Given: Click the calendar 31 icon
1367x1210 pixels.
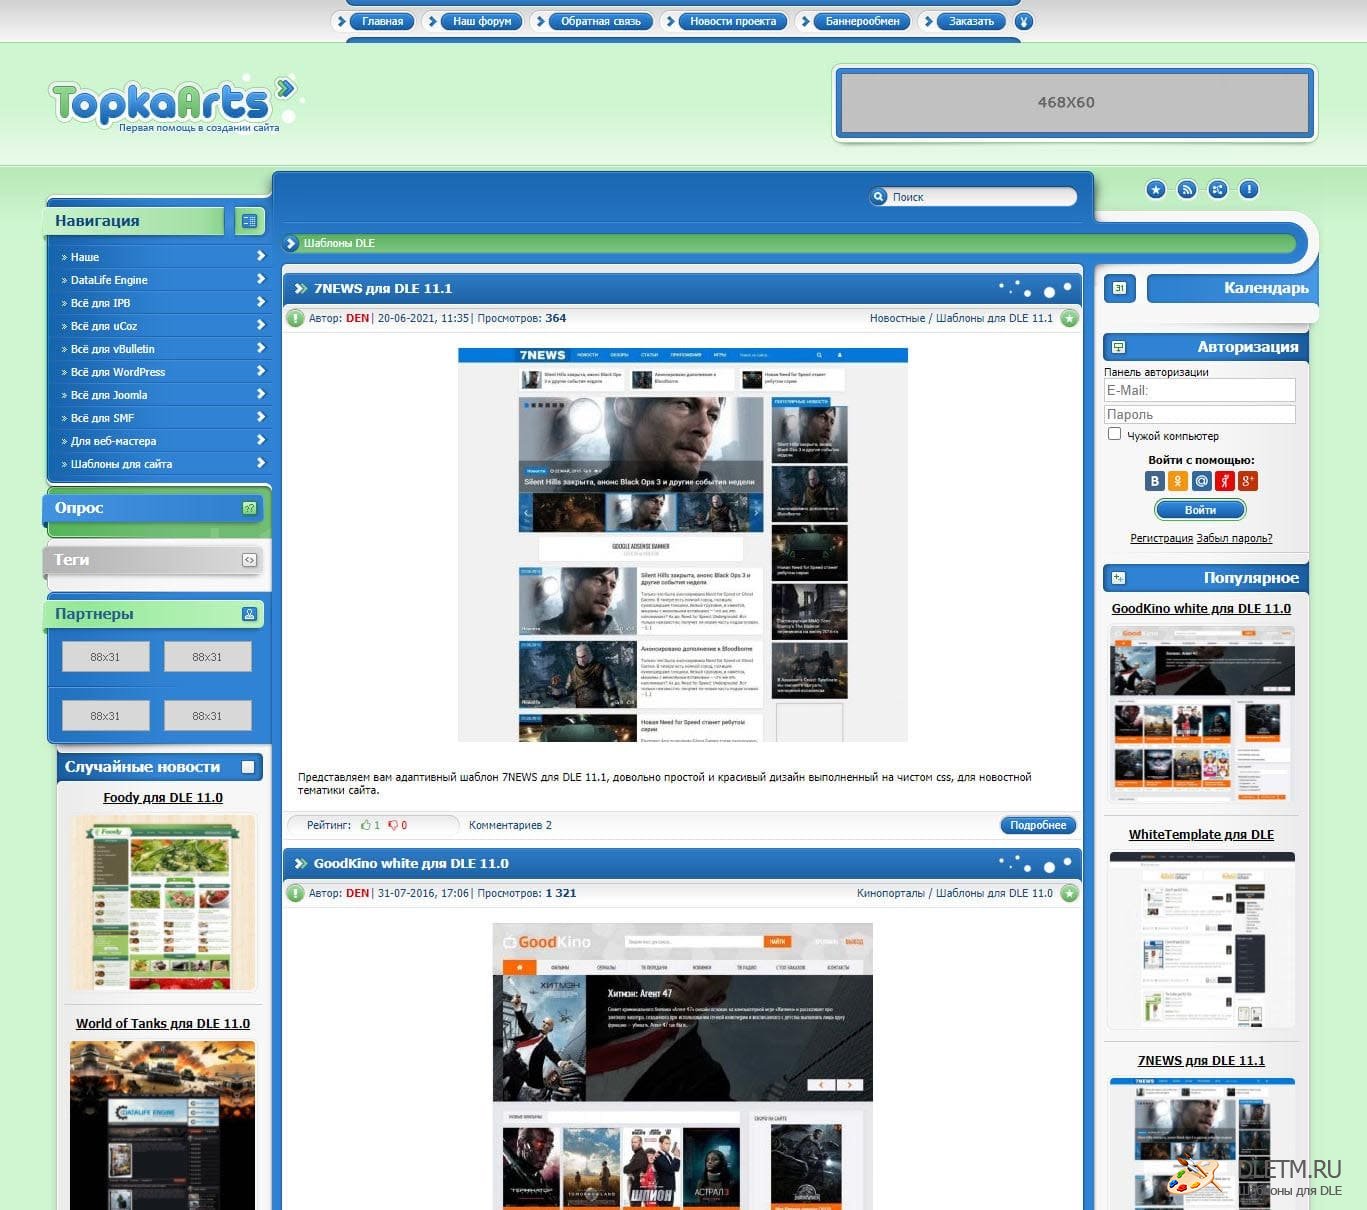Looking at the screenshot, I should pyautogui.click(x=1120, y=288).
